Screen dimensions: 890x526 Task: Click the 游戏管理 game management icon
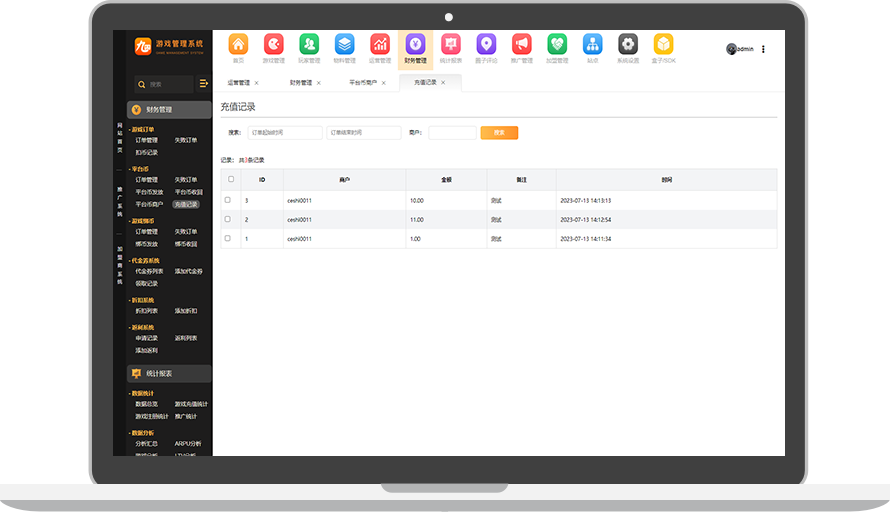273,45
